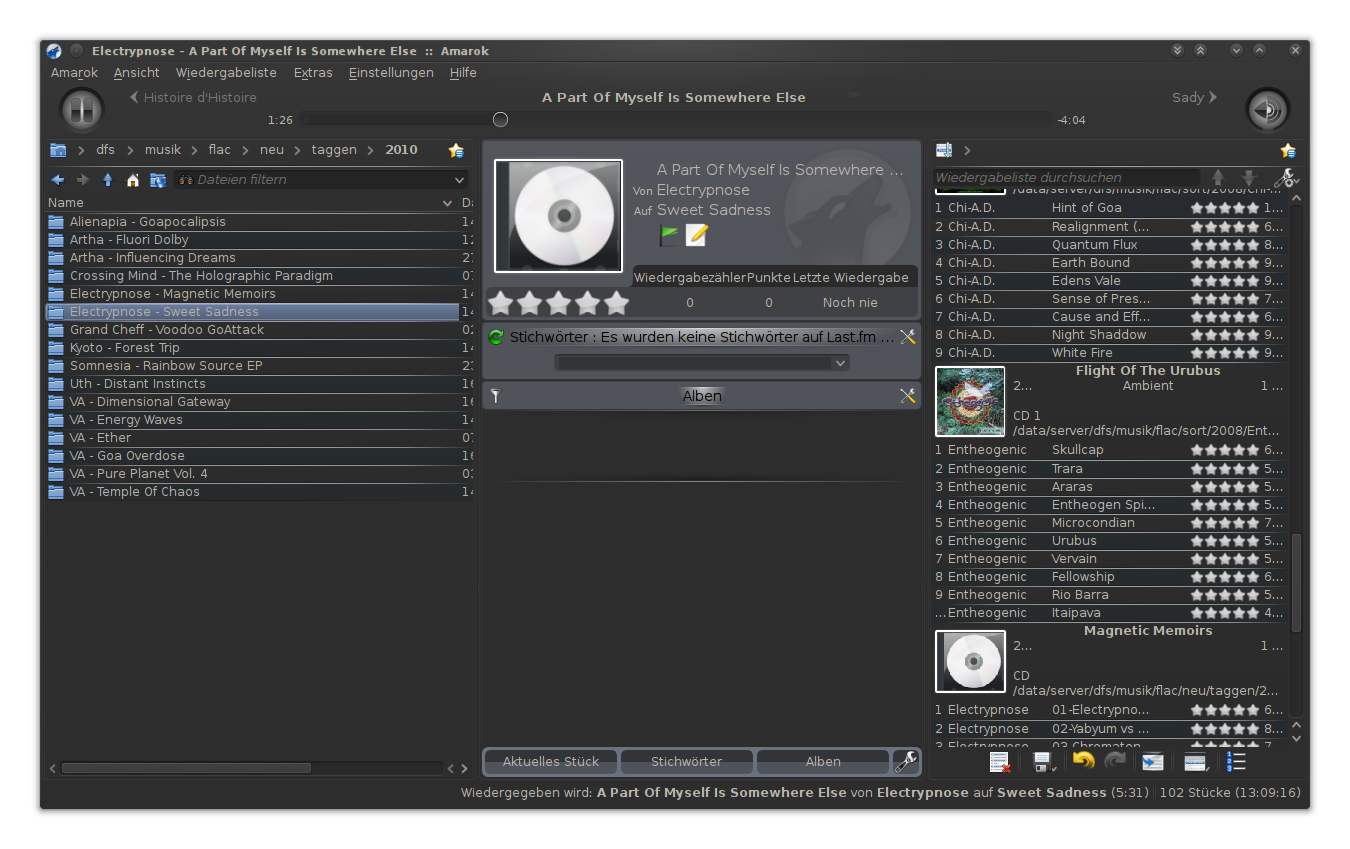Expand breadcrumb arrow after 'dfs'
The height and width of the screenshot is (849, 1350).
click(130, 150)
